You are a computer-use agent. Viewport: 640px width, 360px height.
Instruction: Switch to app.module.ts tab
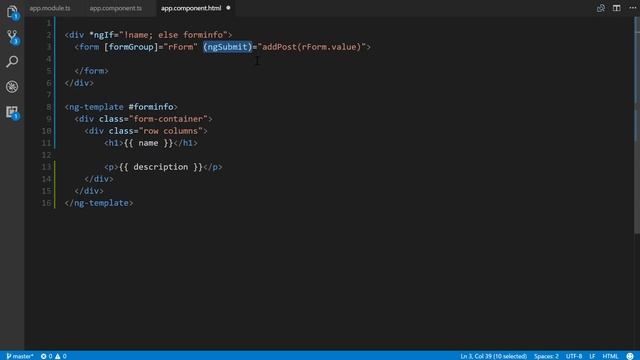(x=50, y=8)
